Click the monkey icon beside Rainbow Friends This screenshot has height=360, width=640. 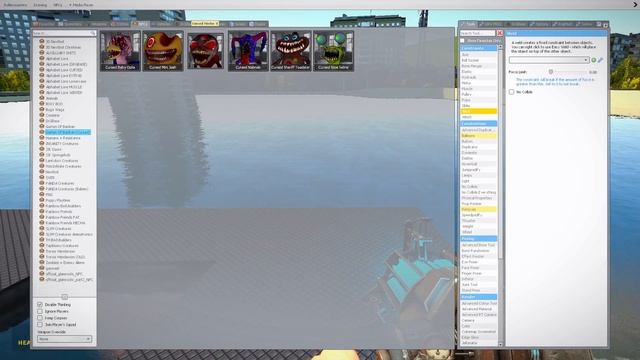[x=42, y=211]
